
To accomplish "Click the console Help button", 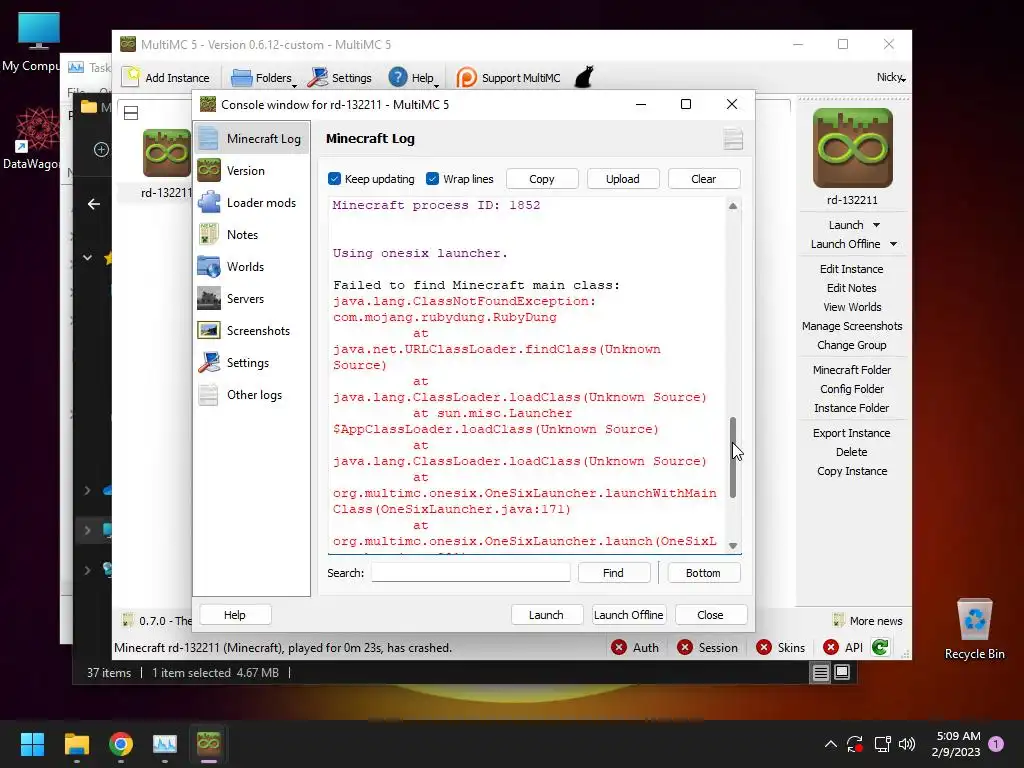I will tap(235, 615).
